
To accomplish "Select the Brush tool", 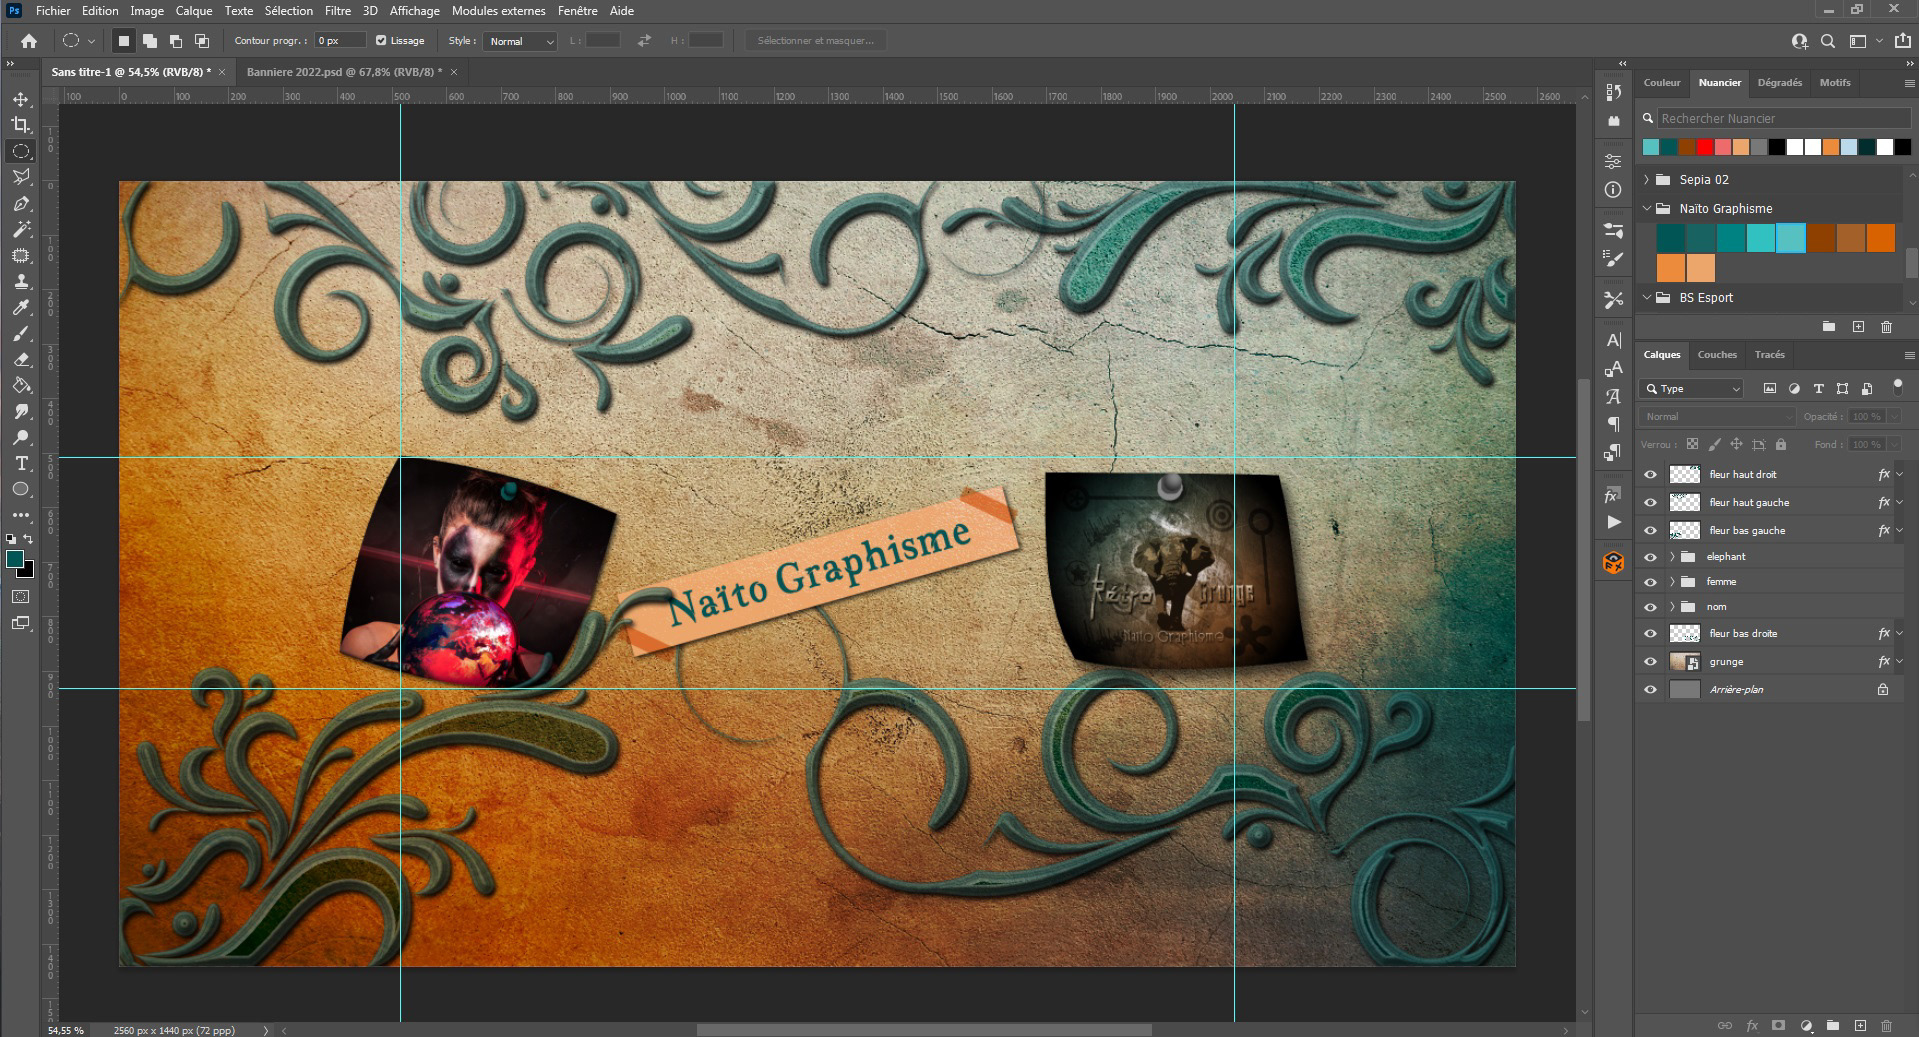I will [21, 333].
